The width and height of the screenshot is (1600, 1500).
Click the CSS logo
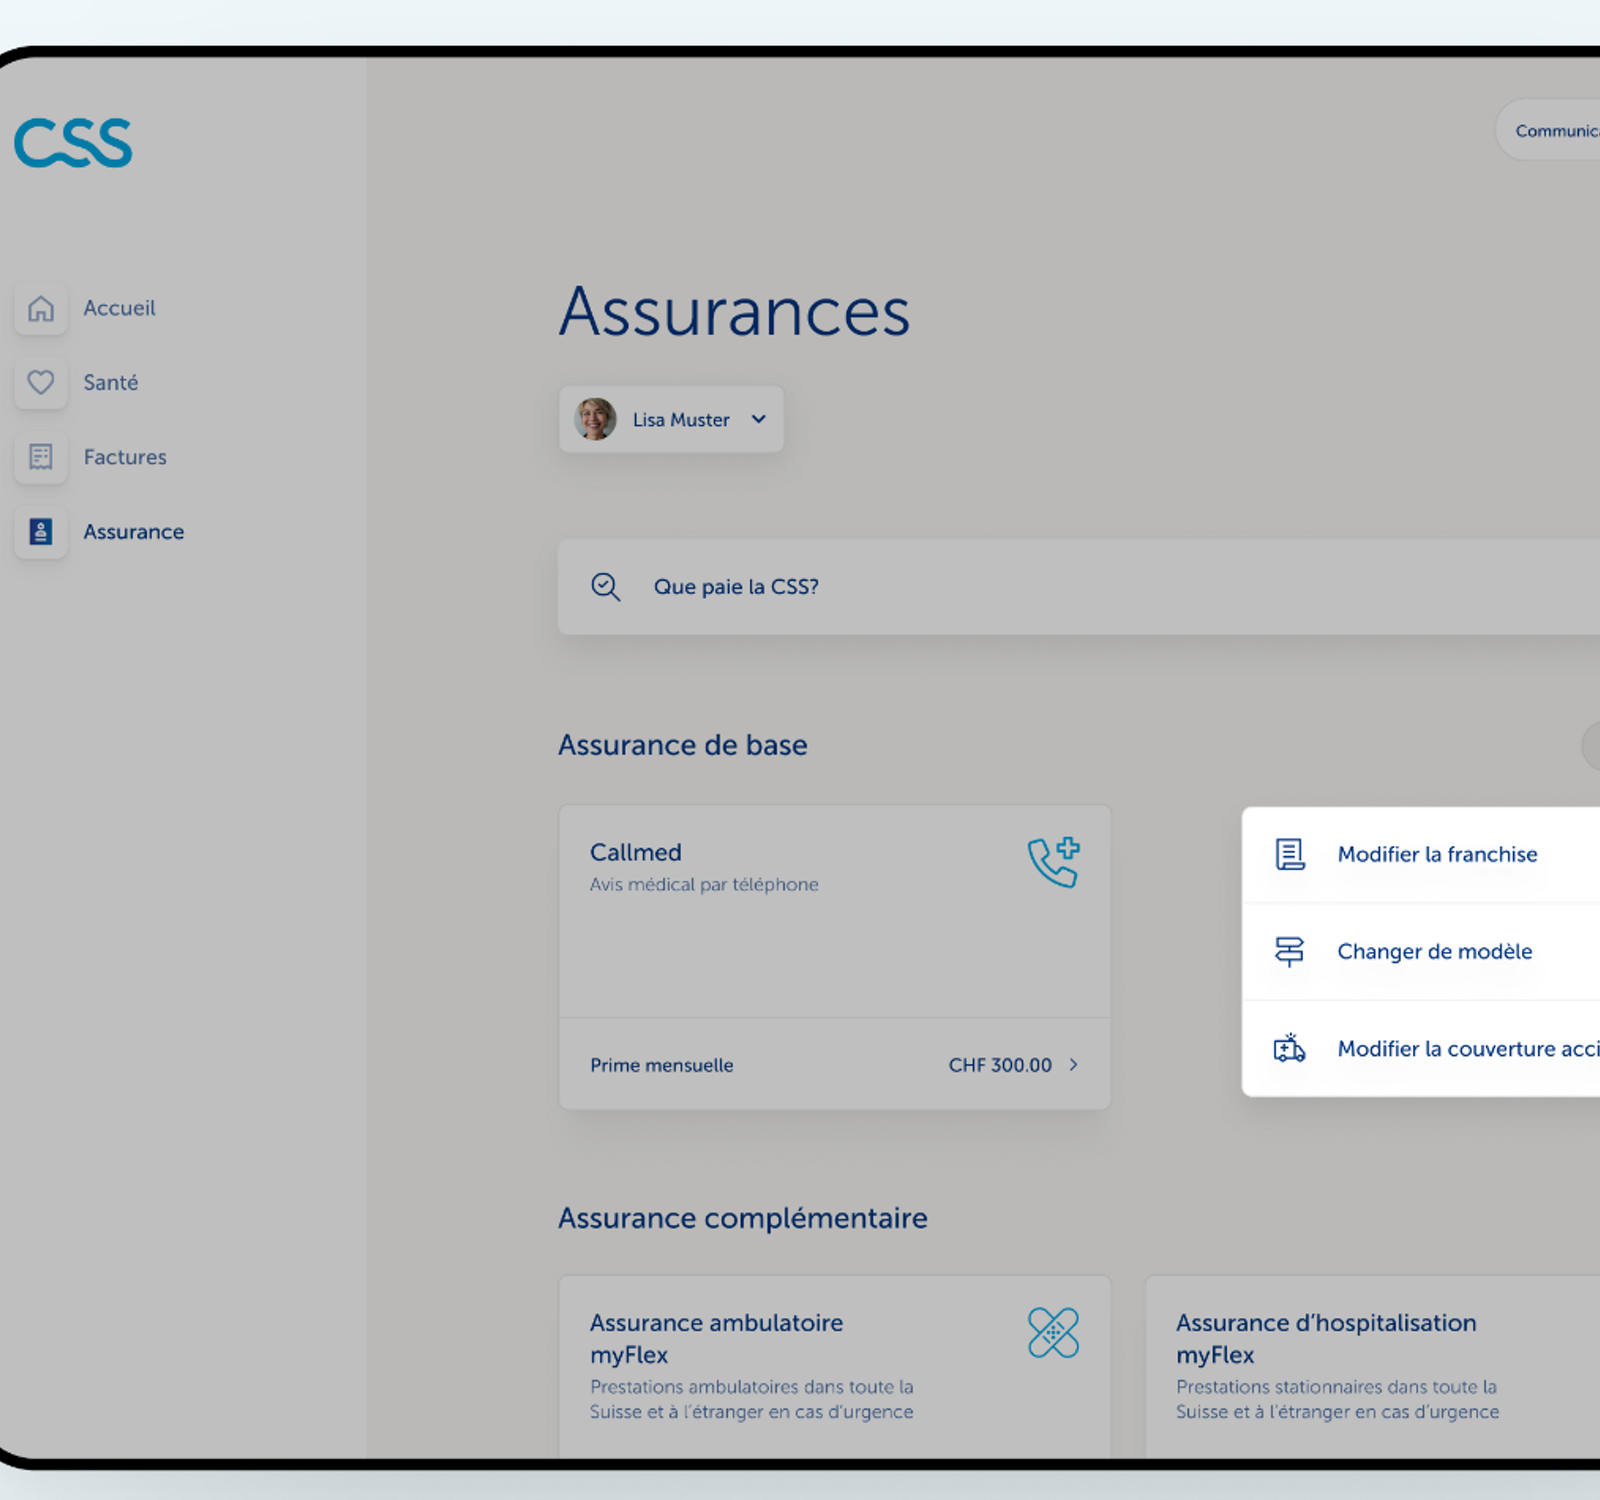click(x=74, y=143)
